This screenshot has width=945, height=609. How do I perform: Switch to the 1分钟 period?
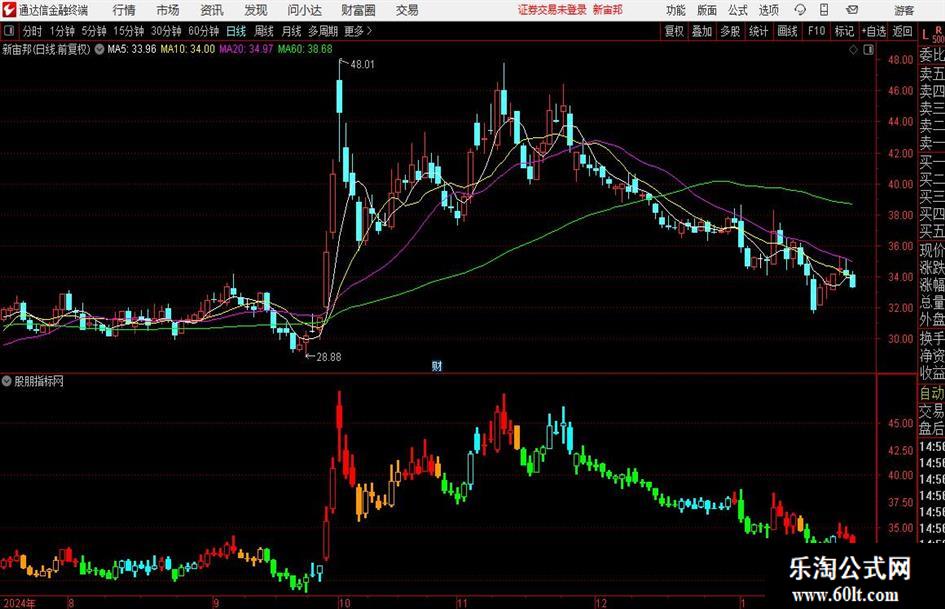[x=62, y=31]
